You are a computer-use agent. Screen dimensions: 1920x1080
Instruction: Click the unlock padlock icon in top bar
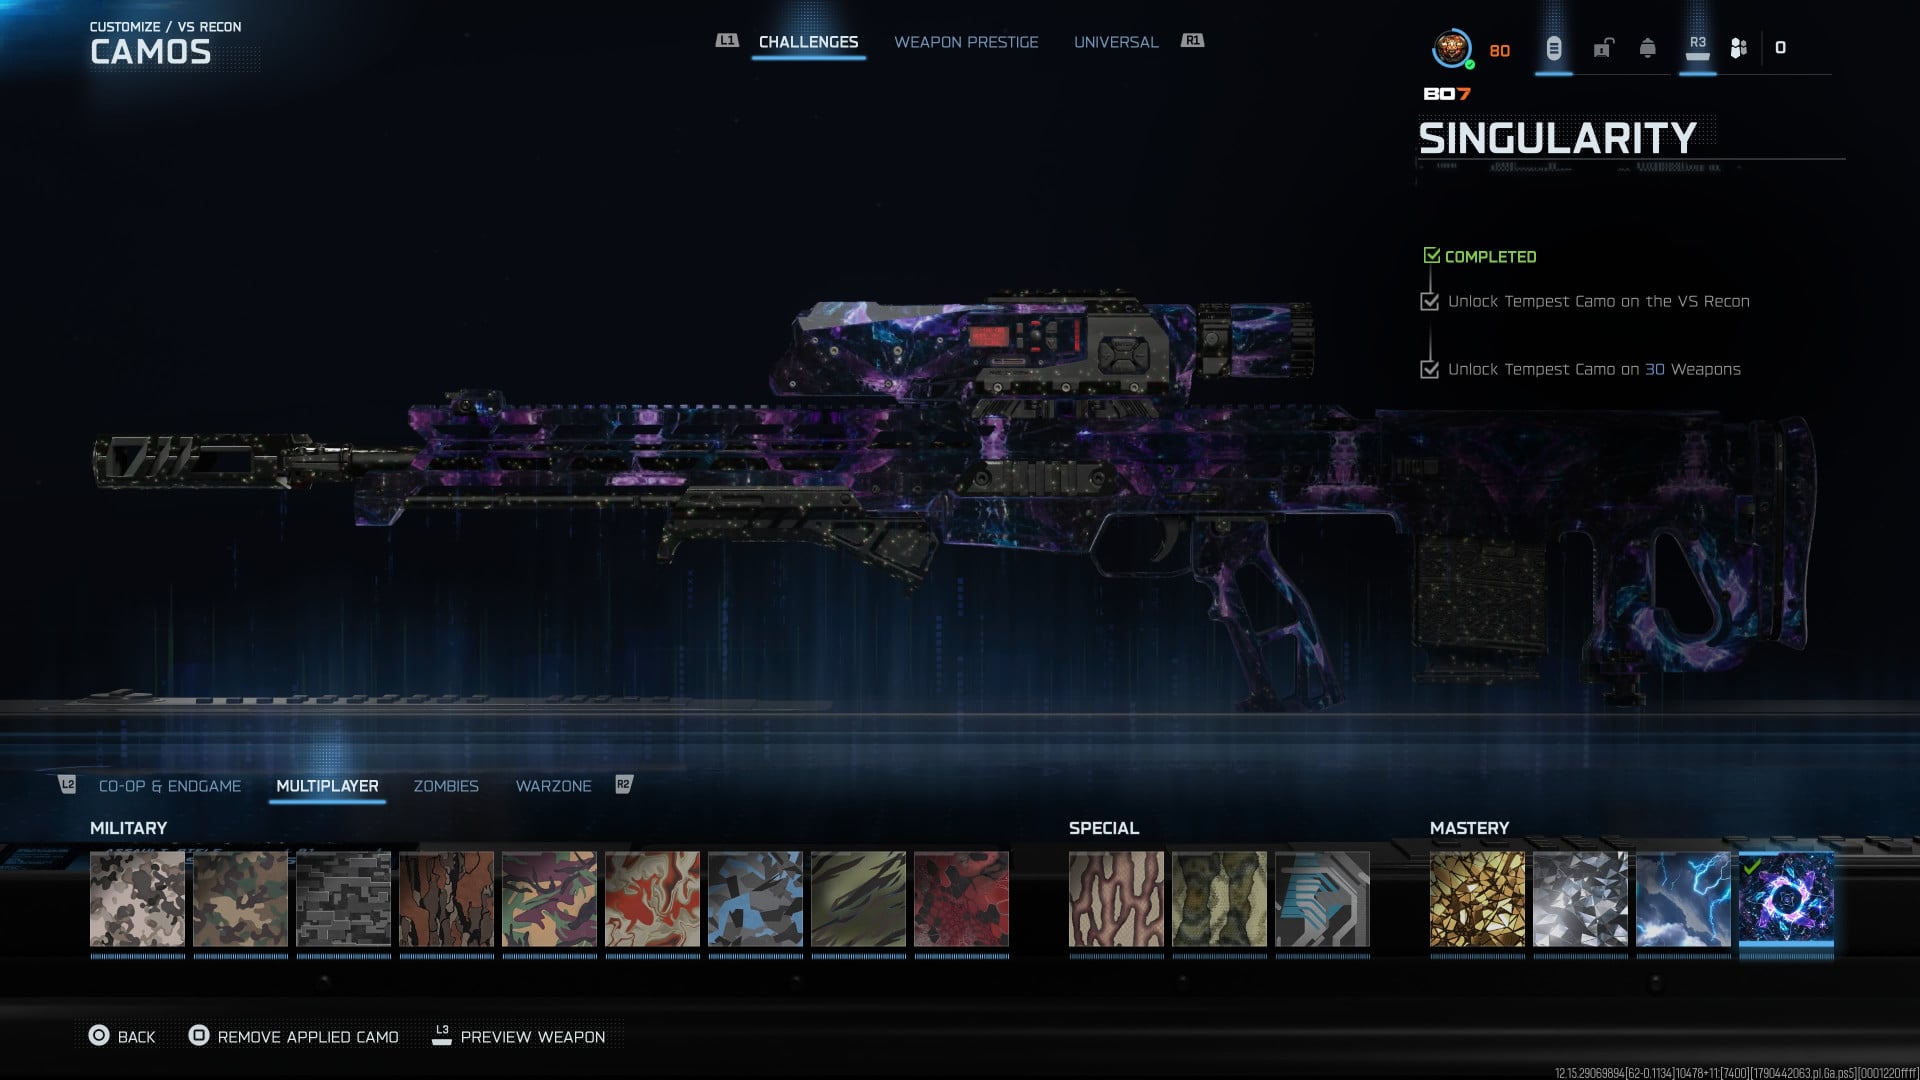coord(1603,48)
